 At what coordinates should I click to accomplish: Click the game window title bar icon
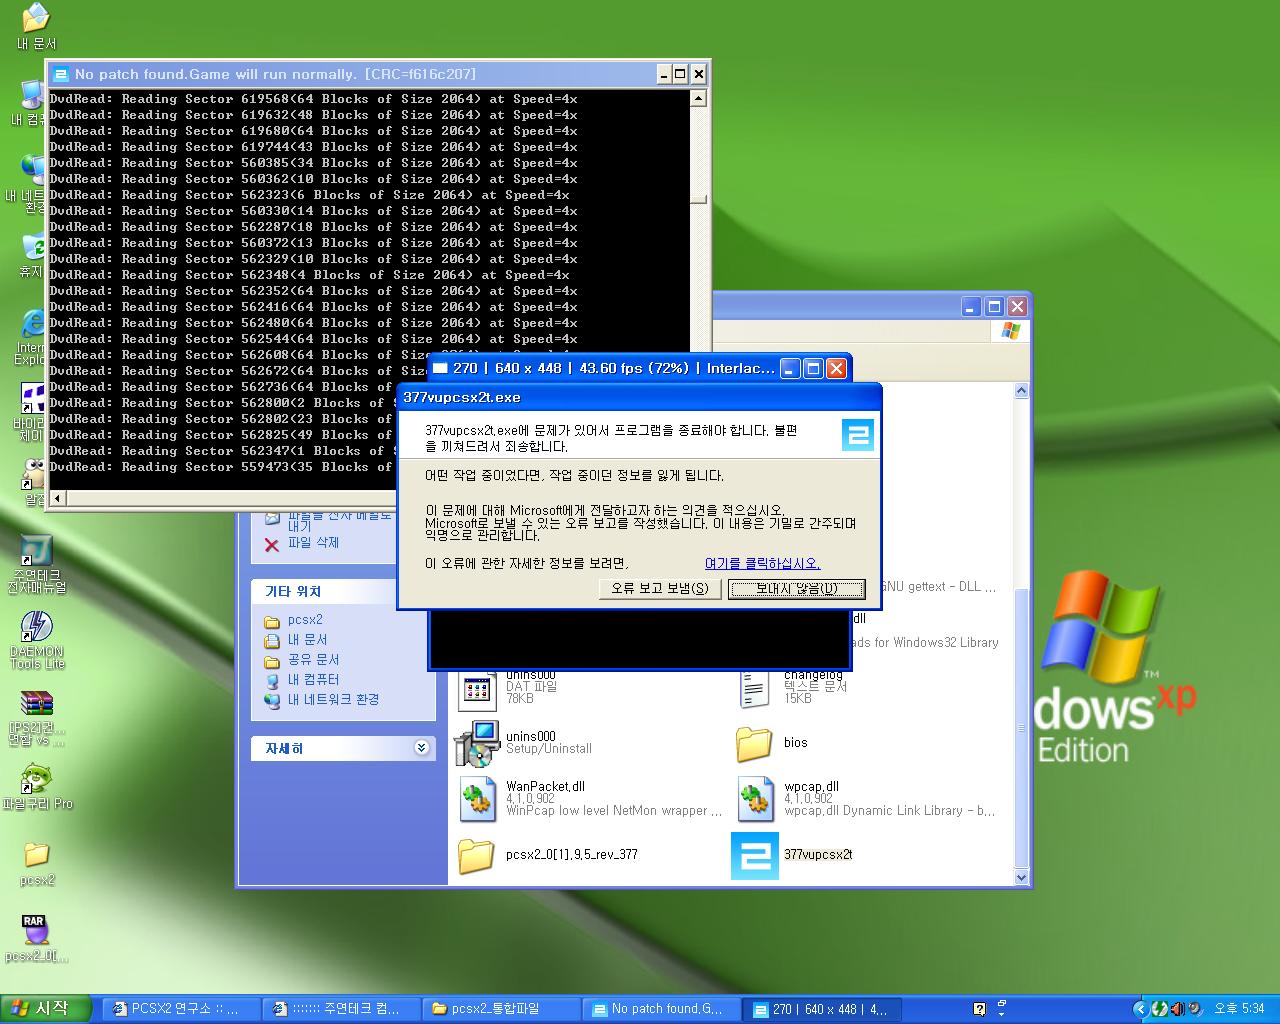(x=440, y=368)
